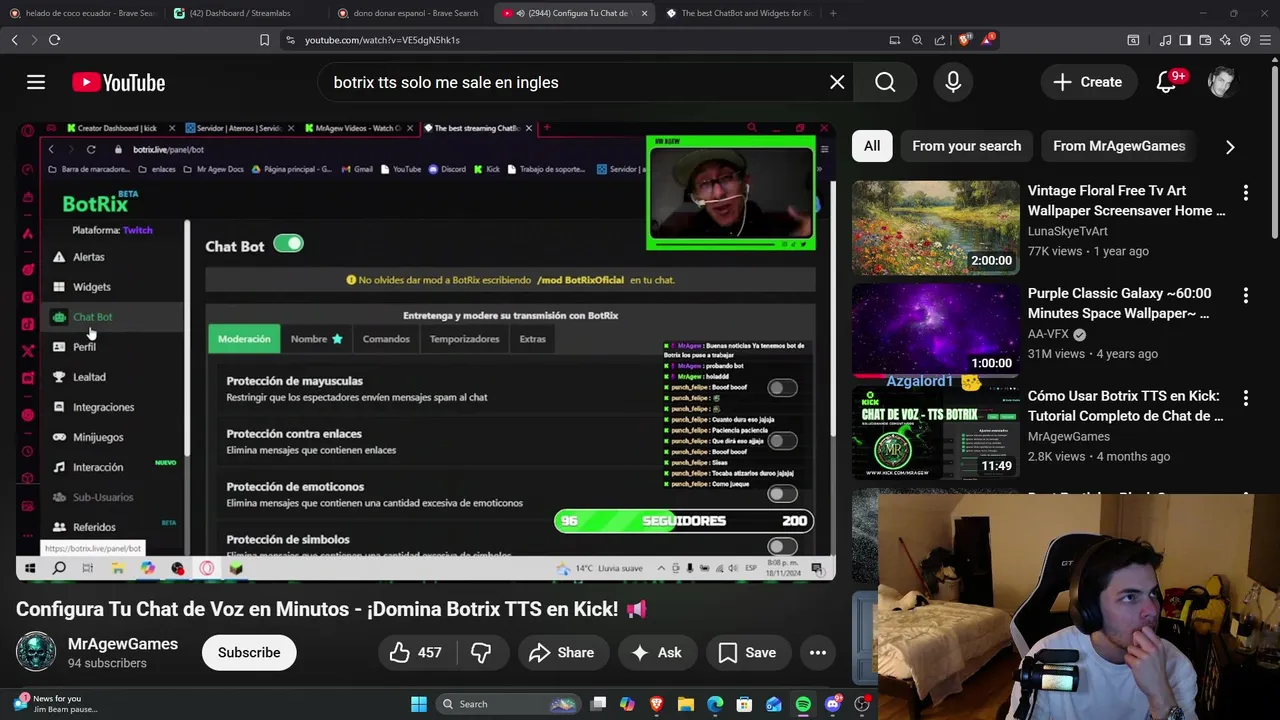Click the Ask button under the video
Image resolution: width=1280 pixels, height=720 pixels.
[656, 652]
